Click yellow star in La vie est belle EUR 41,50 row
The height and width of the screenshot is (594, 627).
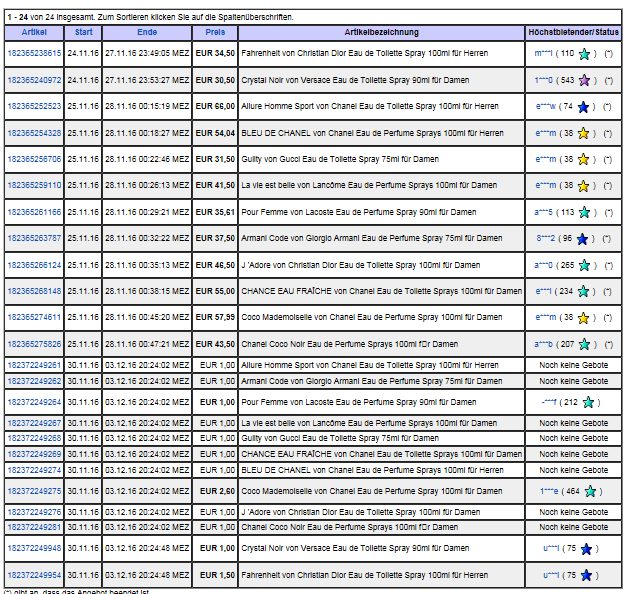pos(583,186)
